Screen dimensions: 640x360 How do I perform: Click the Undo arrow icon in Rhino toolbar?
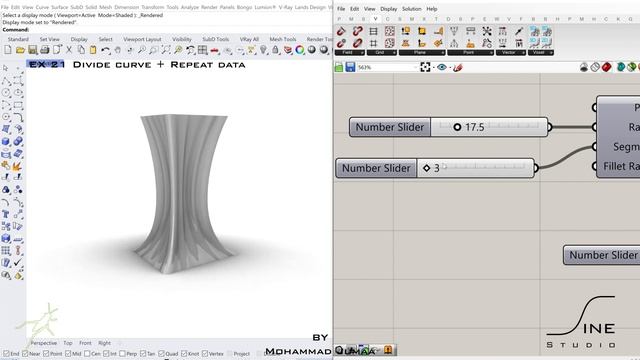click(x=105, y=50)
